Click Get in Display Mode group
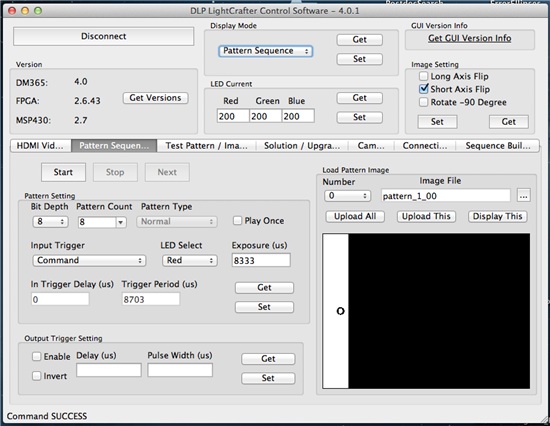Image resolution: width=550 pixels, height=426 pixels. pos(360,40)
